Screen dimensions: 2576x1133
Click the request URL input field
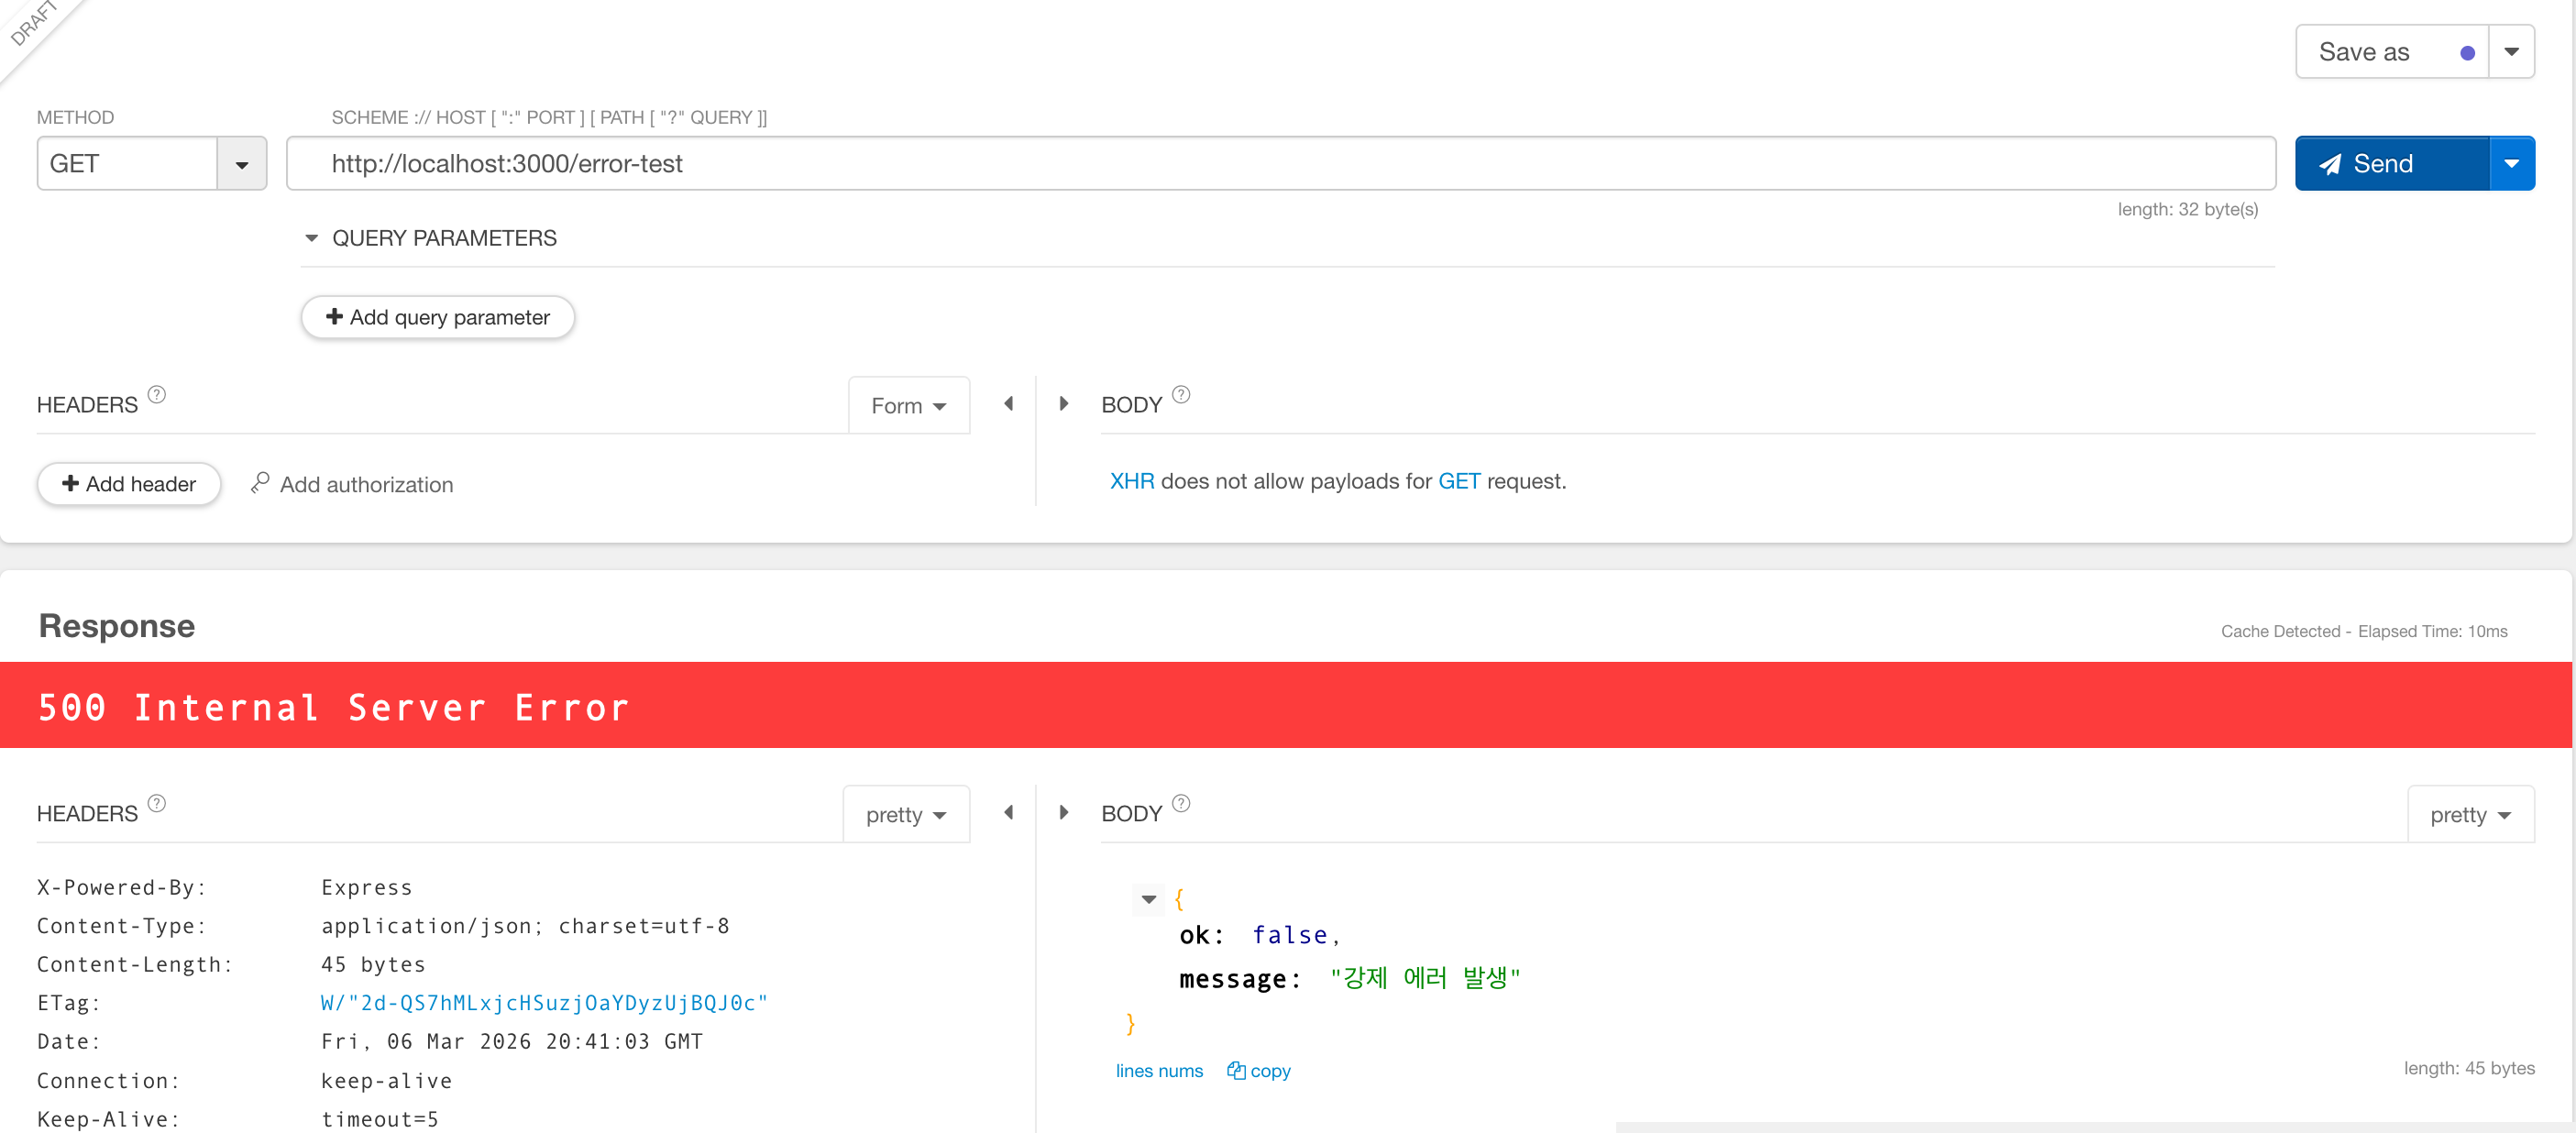tap(1280, 164)
